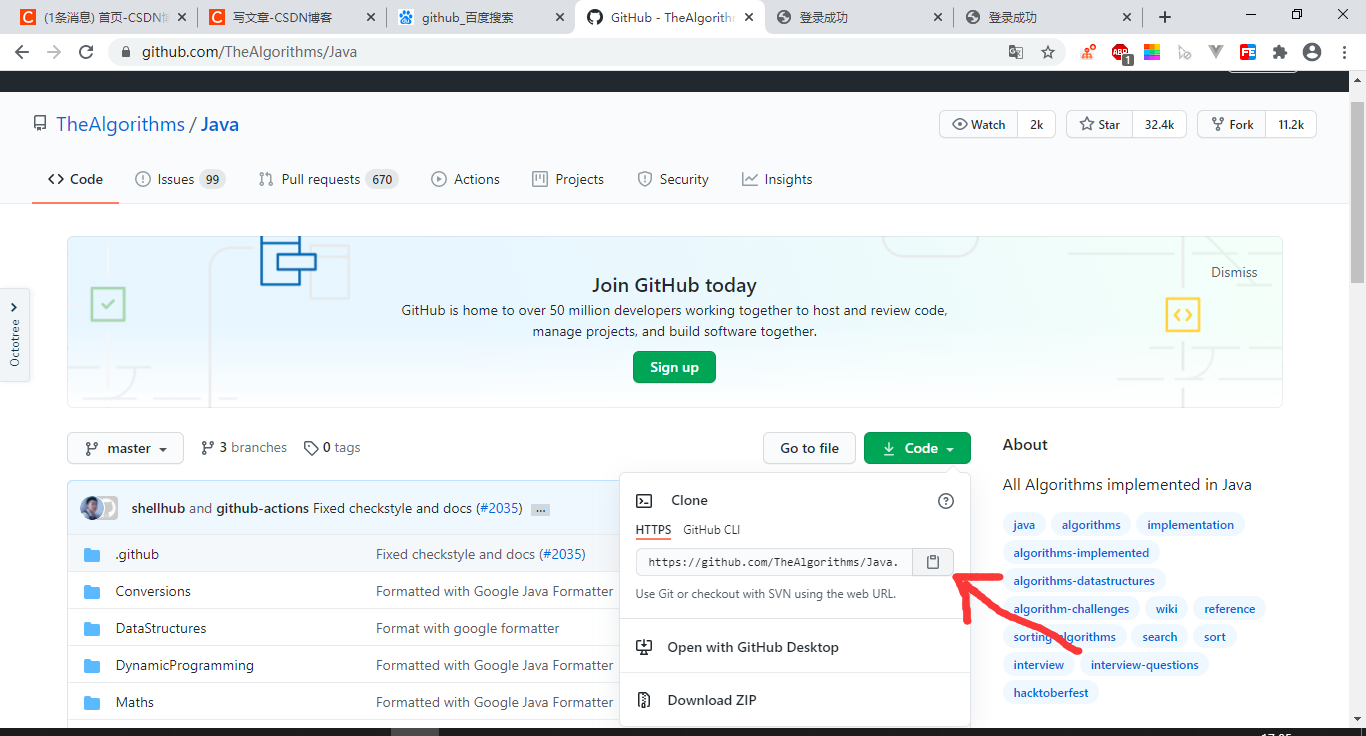This screenshot has width=1366, height=736.
Task: Dismiss the Join GitHub banner
Action: [x=1234, y=272]
